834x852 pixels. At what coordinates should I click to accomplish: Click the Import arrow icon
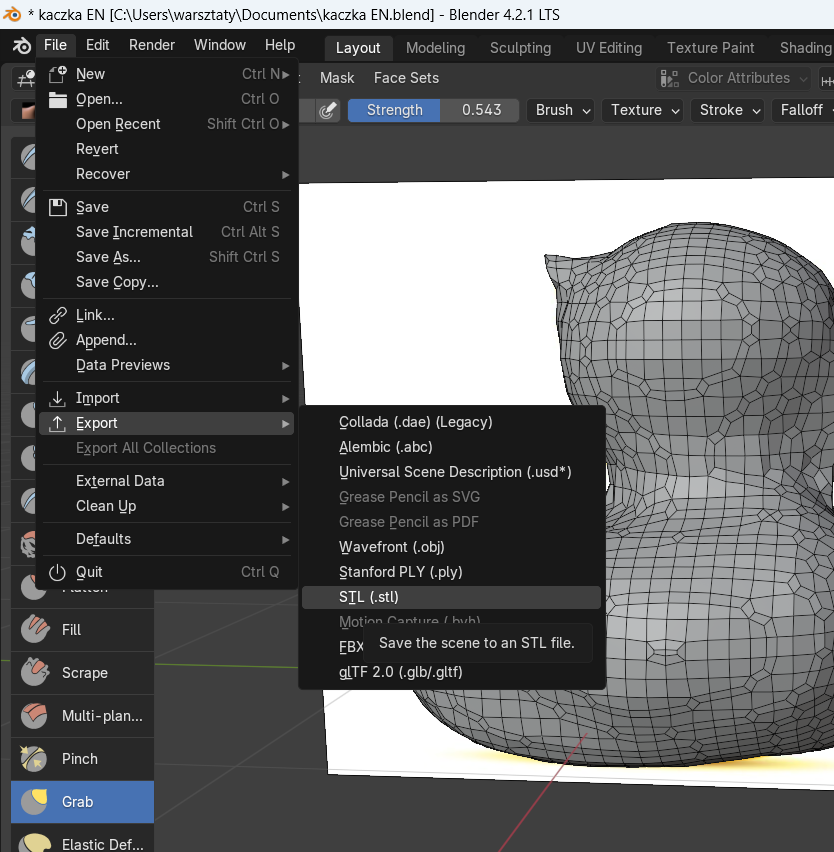[x=57, y=398]
